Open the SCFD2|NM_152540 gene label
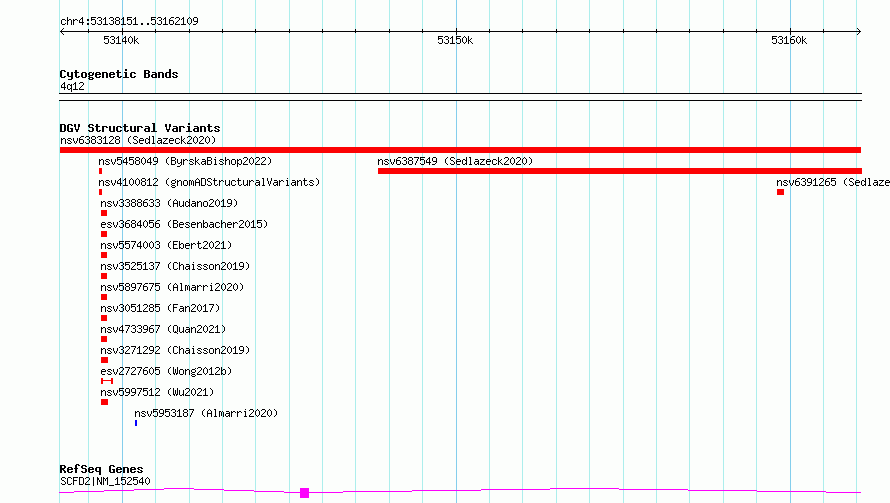 [106, 481]
